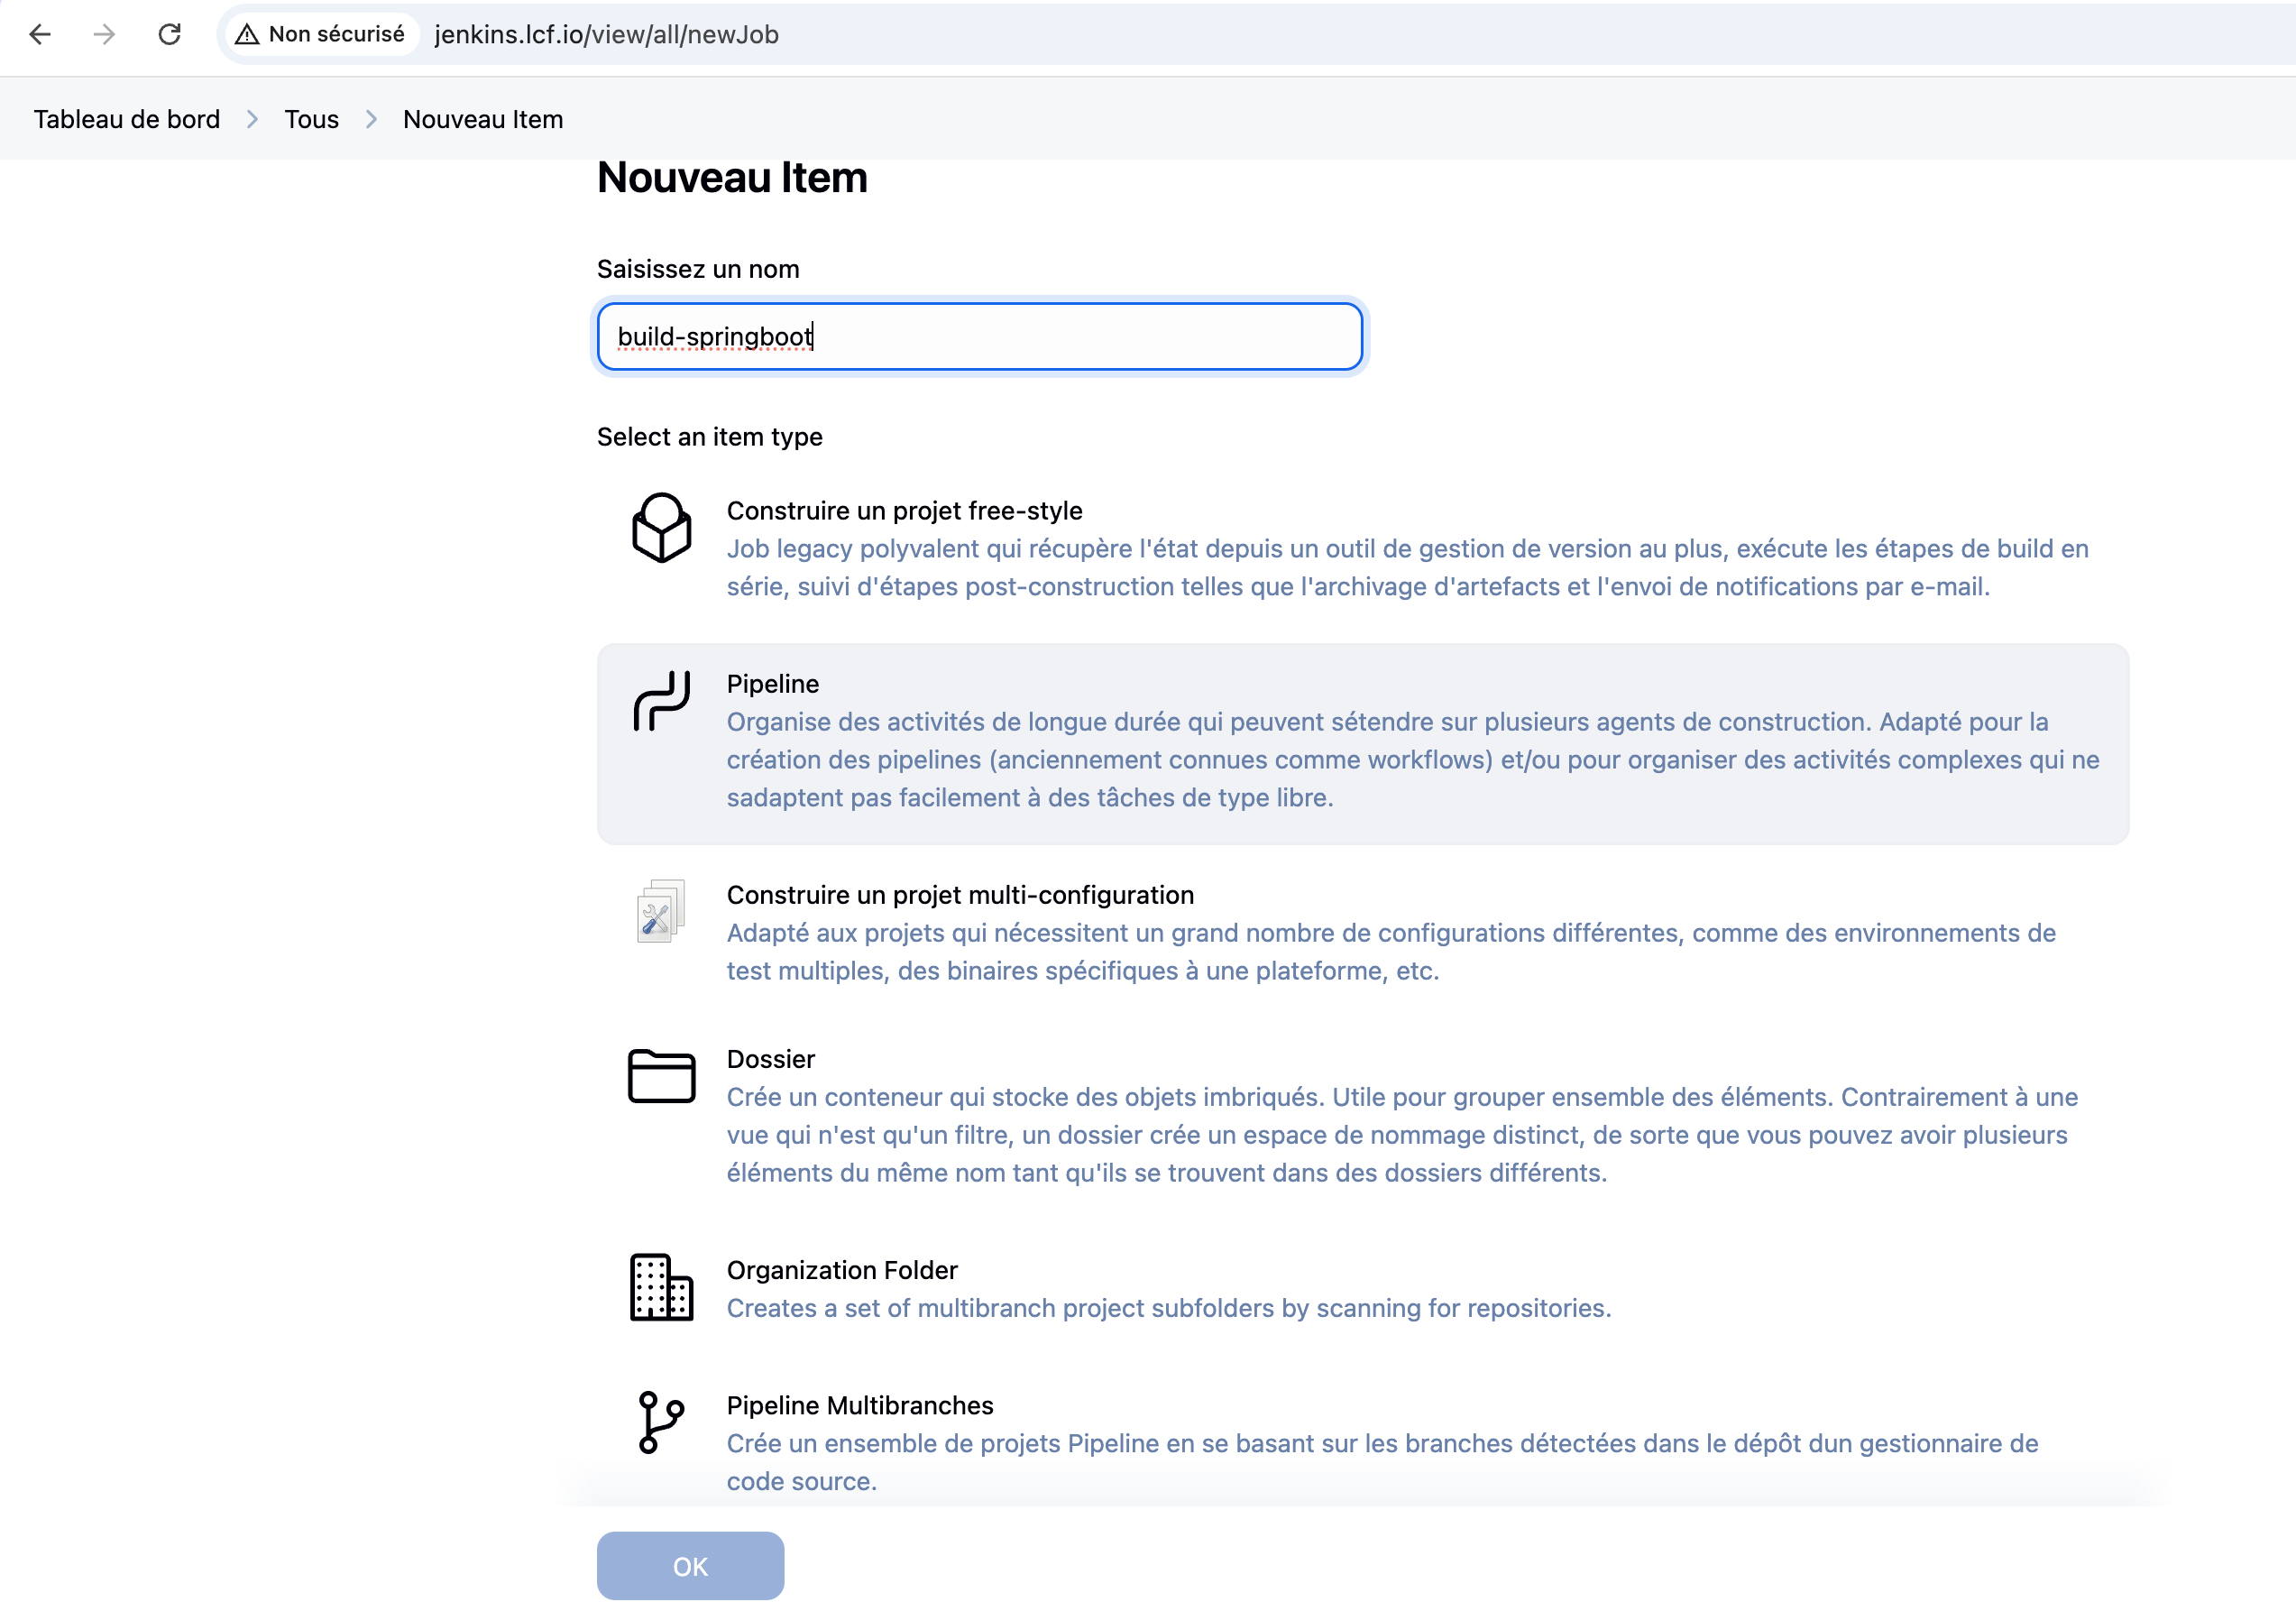Select the Organization Folder item type

(842, 1270)
